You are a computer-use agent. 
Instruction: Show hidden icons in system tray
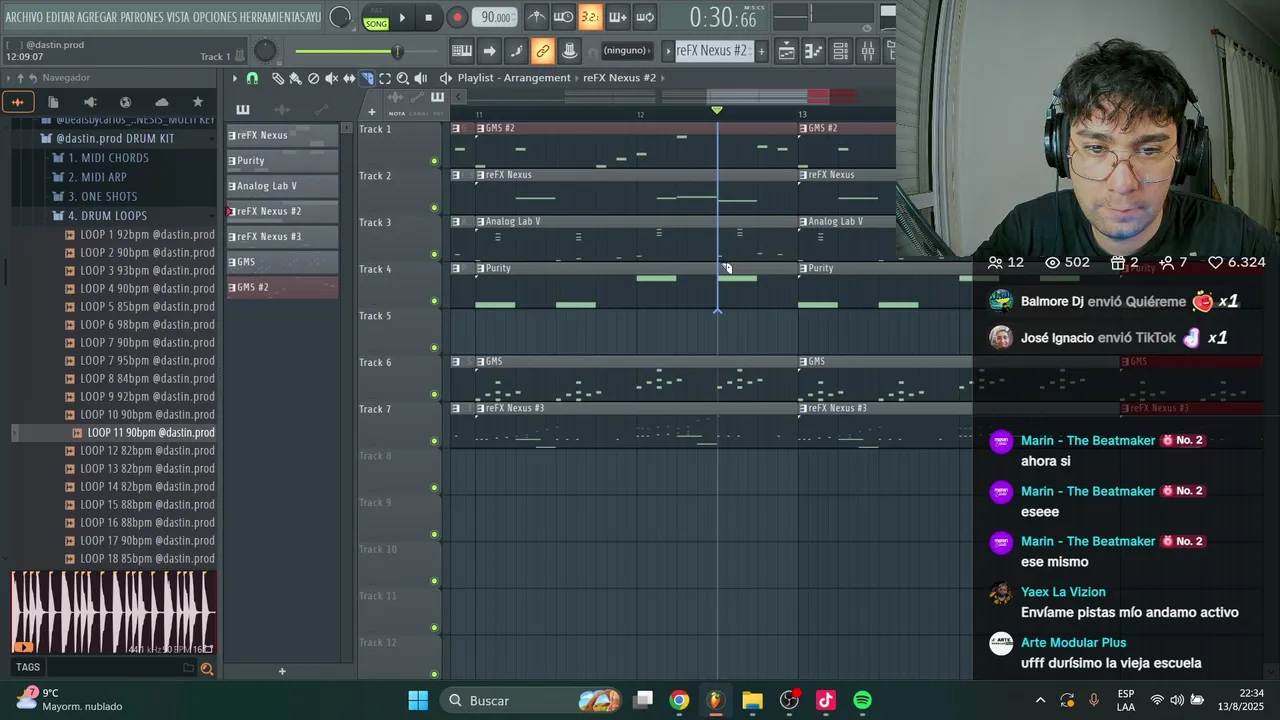click(1040, 701)
